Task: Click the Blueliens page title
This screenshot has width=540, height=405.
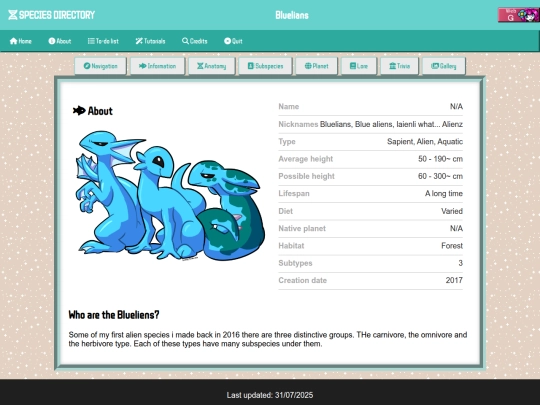Action: point(292,15)
